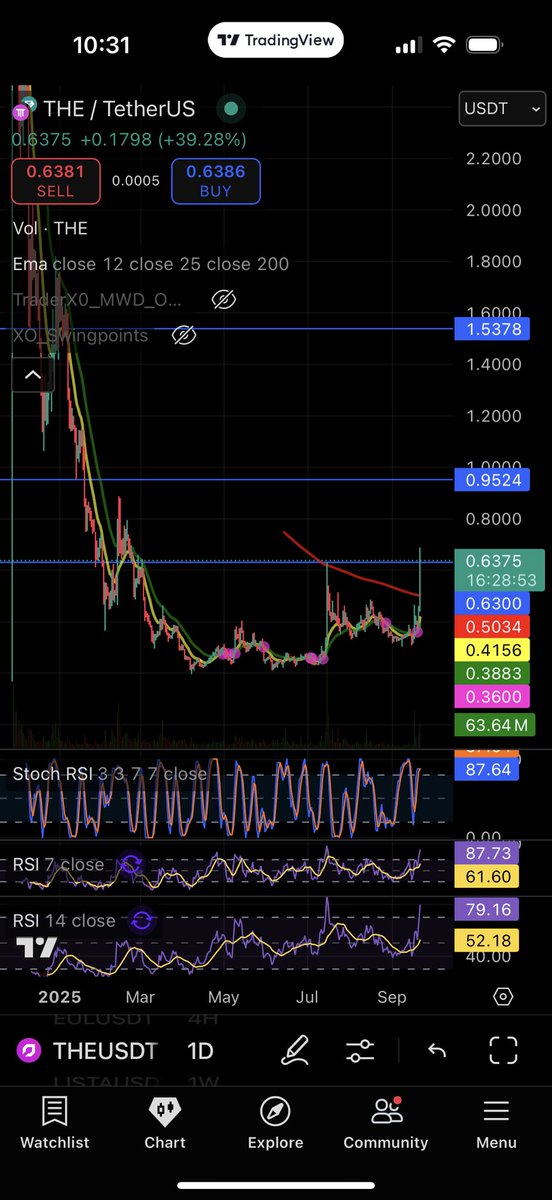Select the Vol · THE indicator label

click(x=50, y=229)
